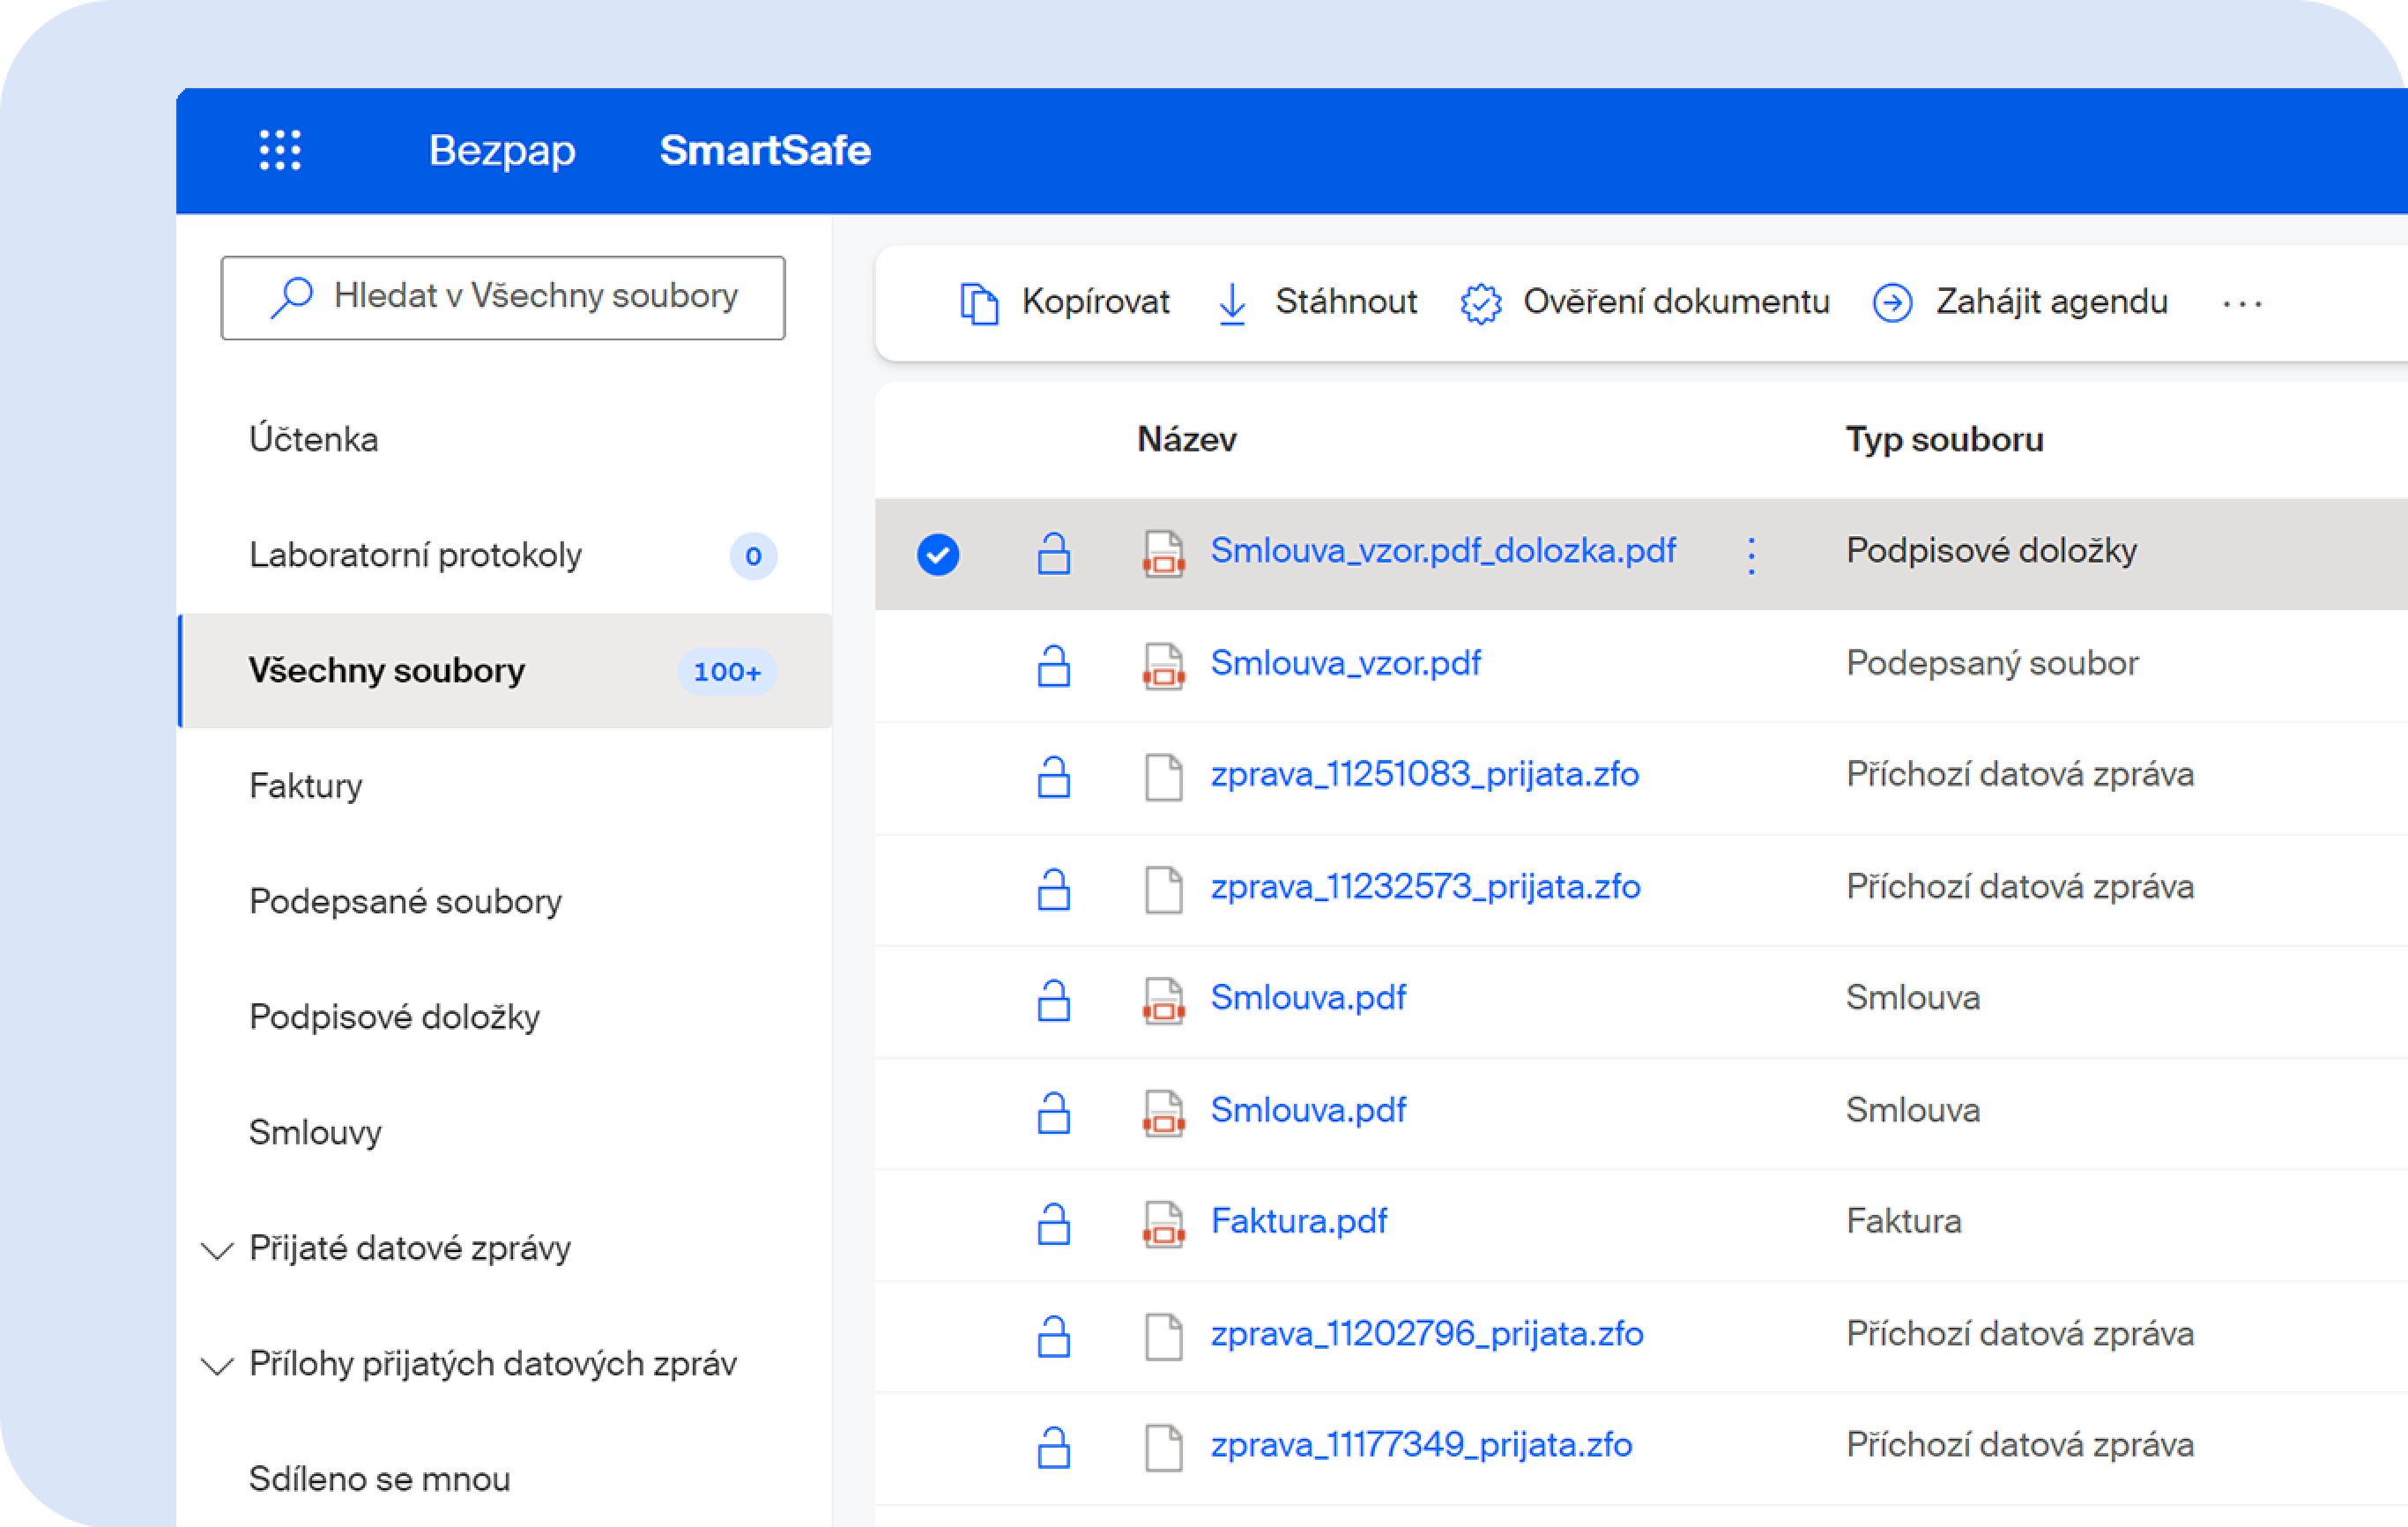Click file icon of zprava_11232573_prijata.zfo
This screenshot has width=2408, height=1527.
1164,889
